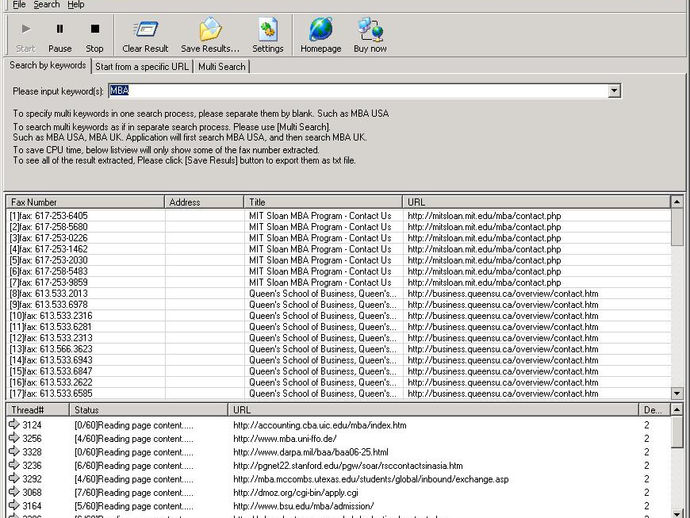
Task: Click URL pgnet22.stanford.edu rsccontactsinasia.htm
Action: 348,465
